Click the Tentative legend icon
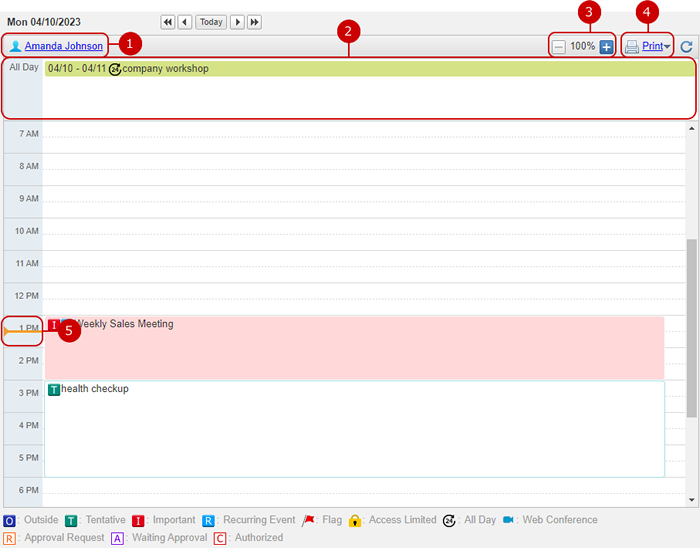Screen dimensions: 700x548 [71, 521]
